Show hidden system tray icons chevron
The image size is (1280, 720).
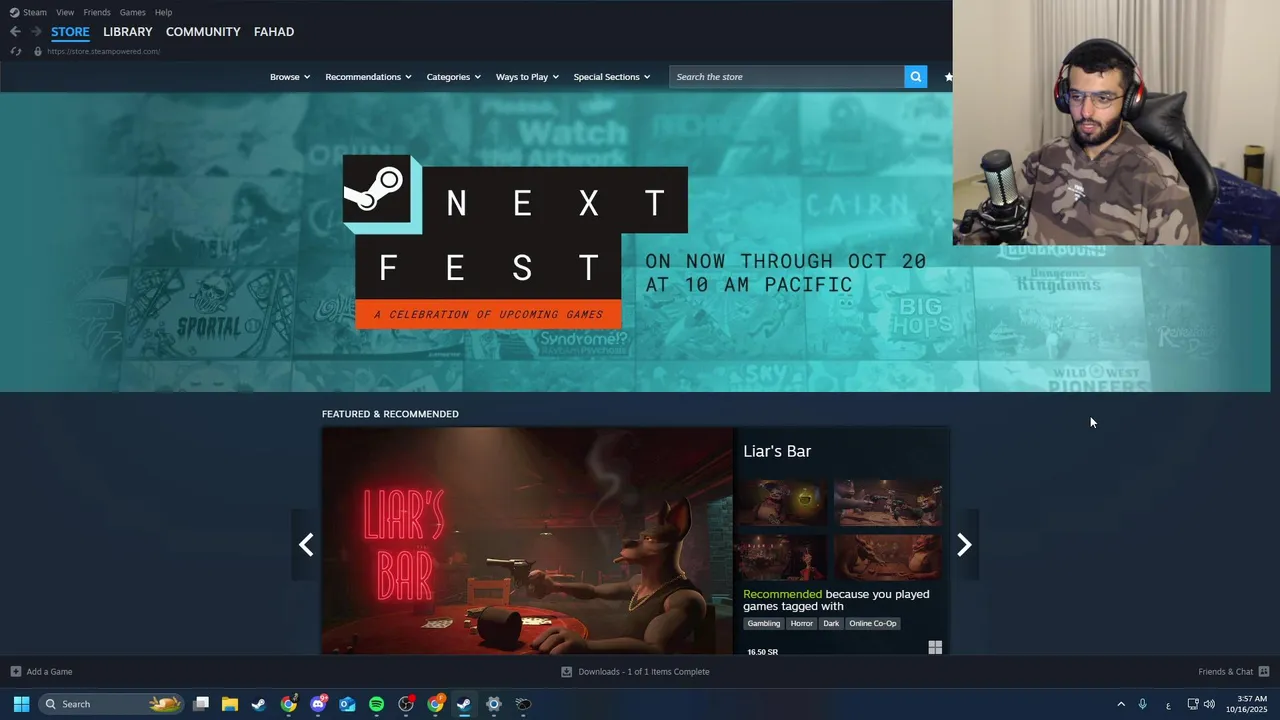click(1121, 704)
